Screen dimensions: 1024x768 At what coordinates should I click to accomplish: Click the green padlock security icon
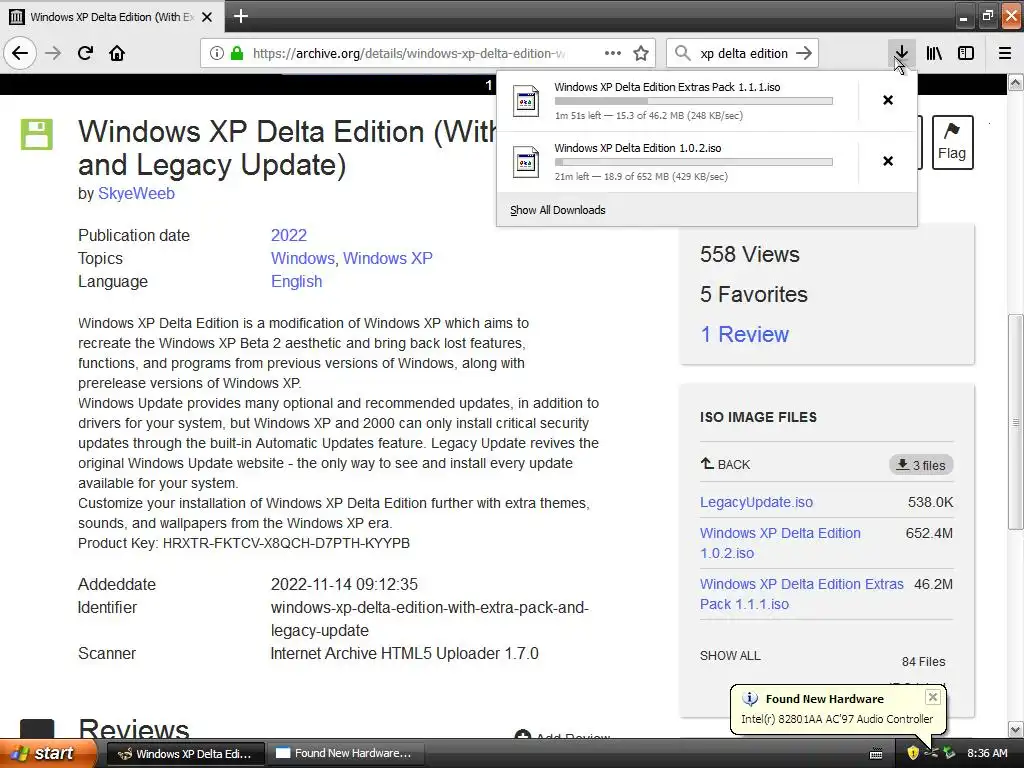tap(237, 53)
